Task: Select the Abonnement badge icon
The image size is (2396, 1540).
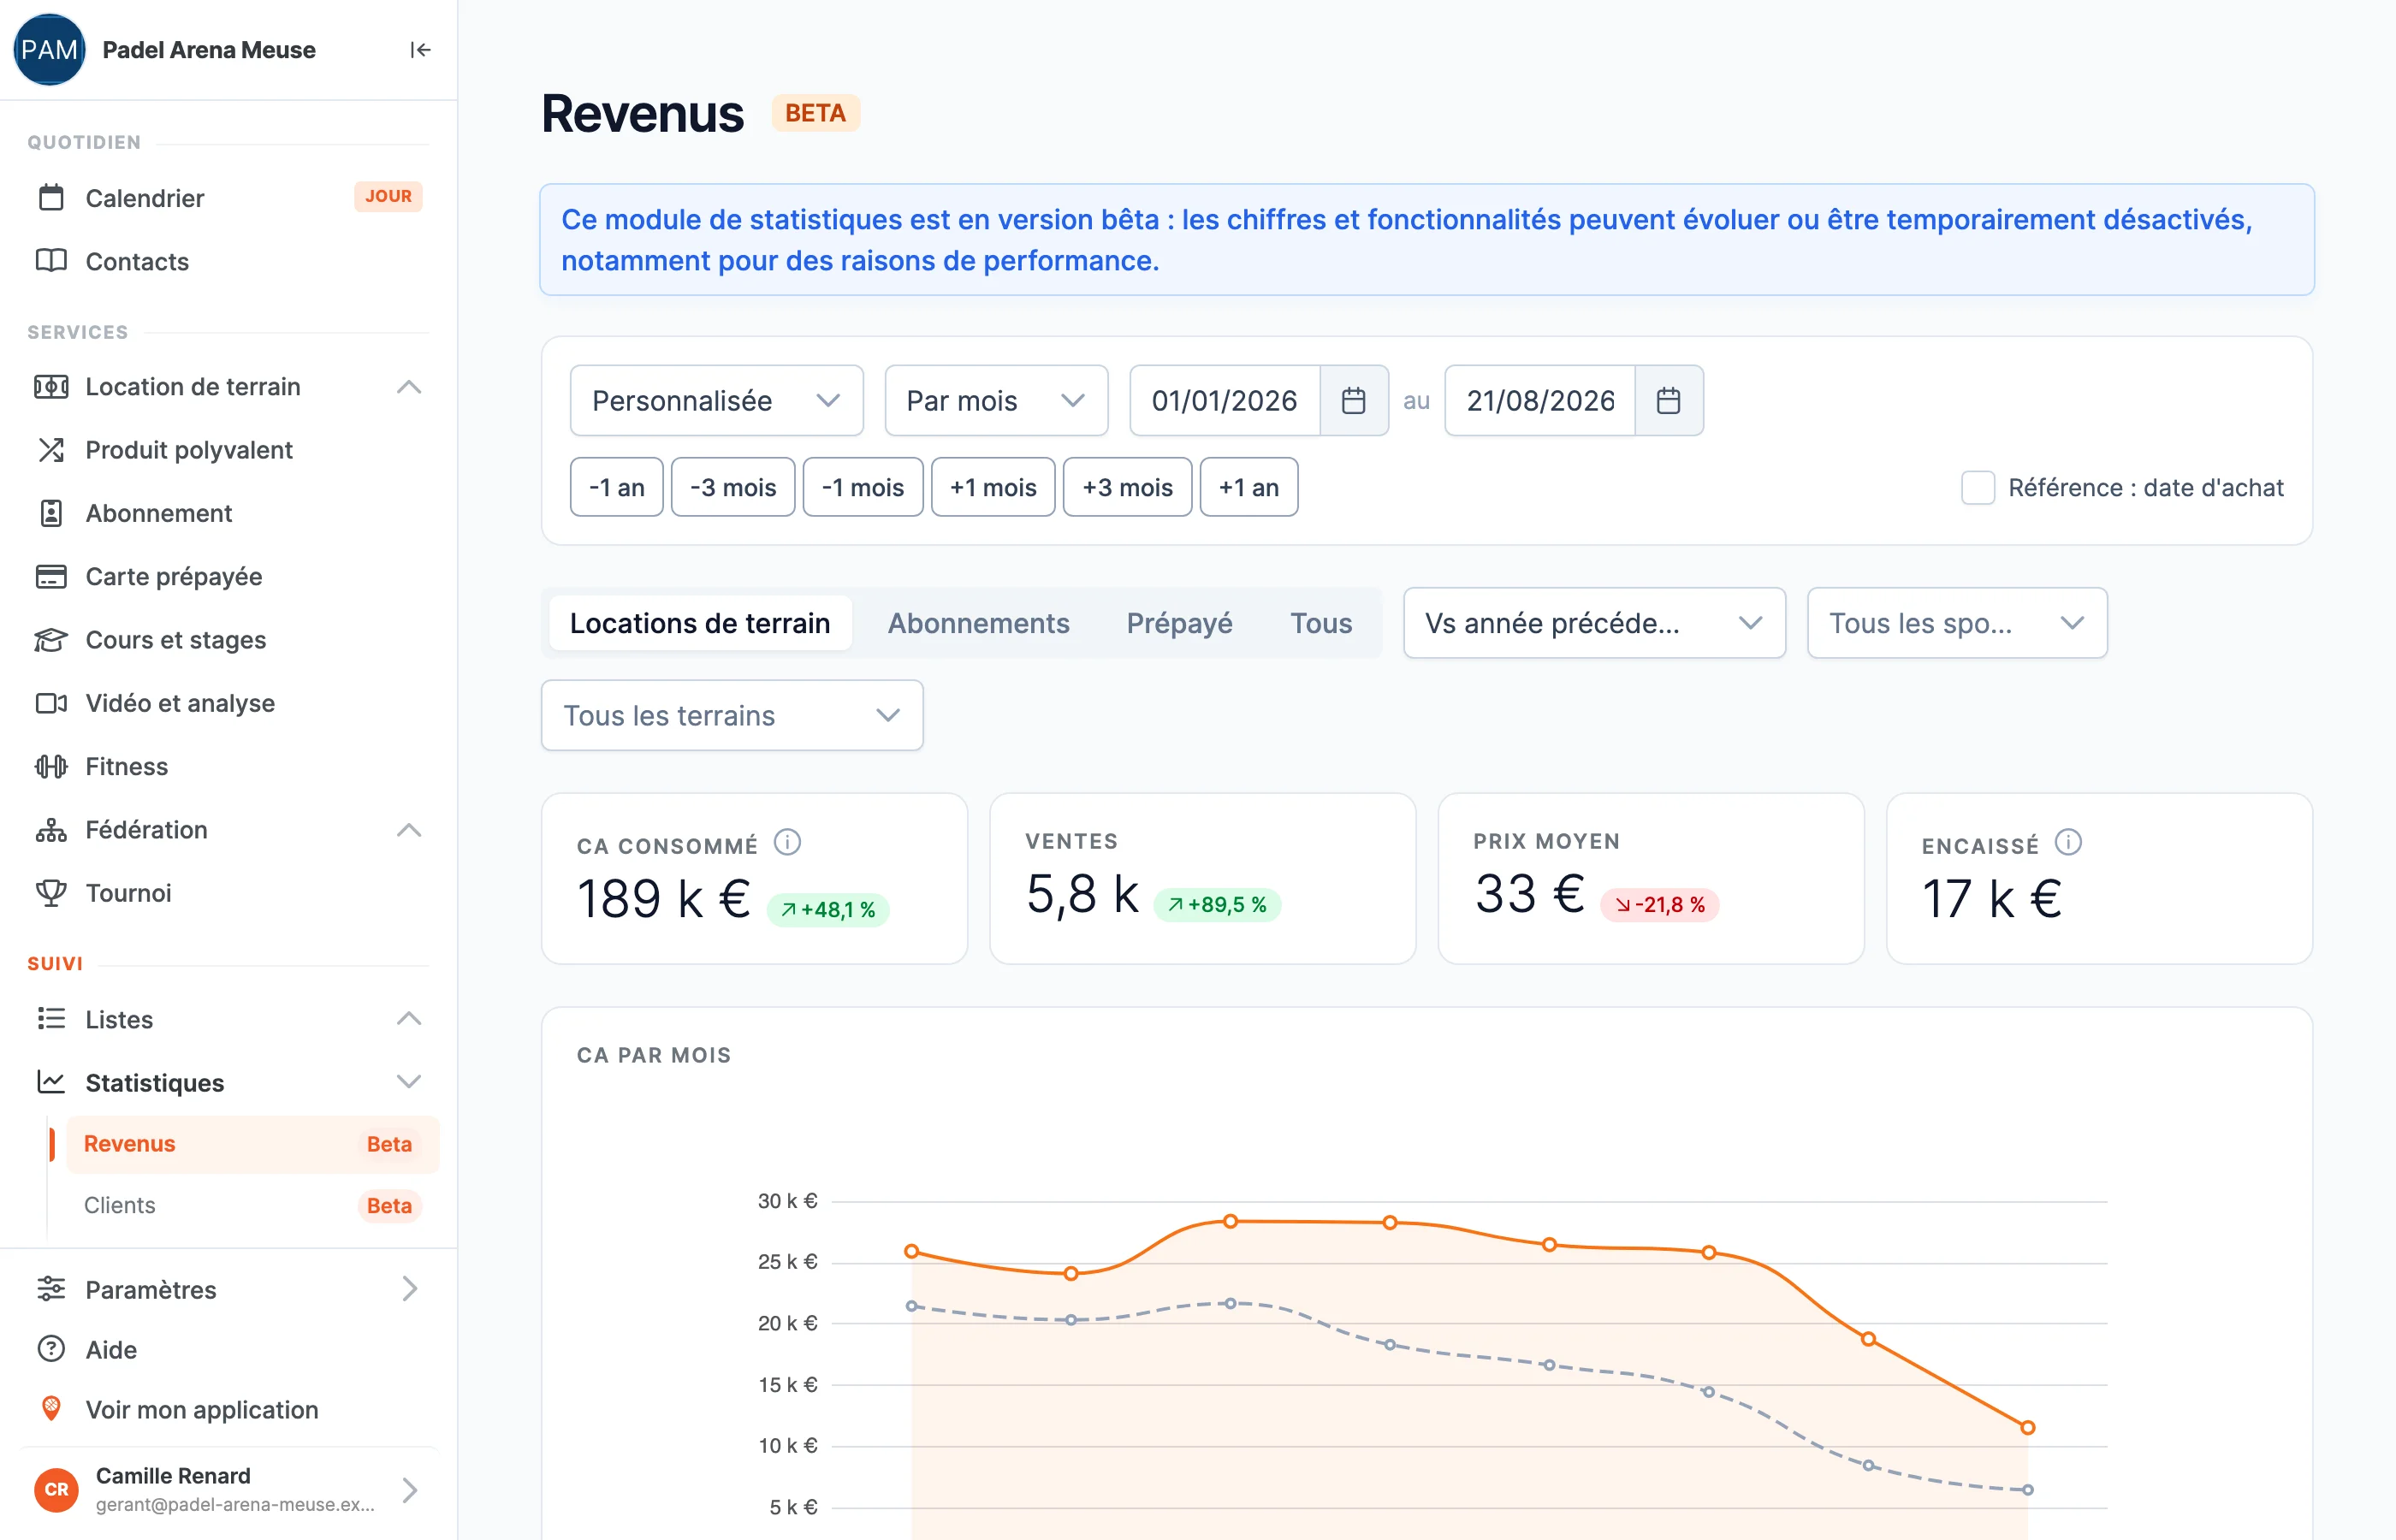Action: tap(51, 513)
